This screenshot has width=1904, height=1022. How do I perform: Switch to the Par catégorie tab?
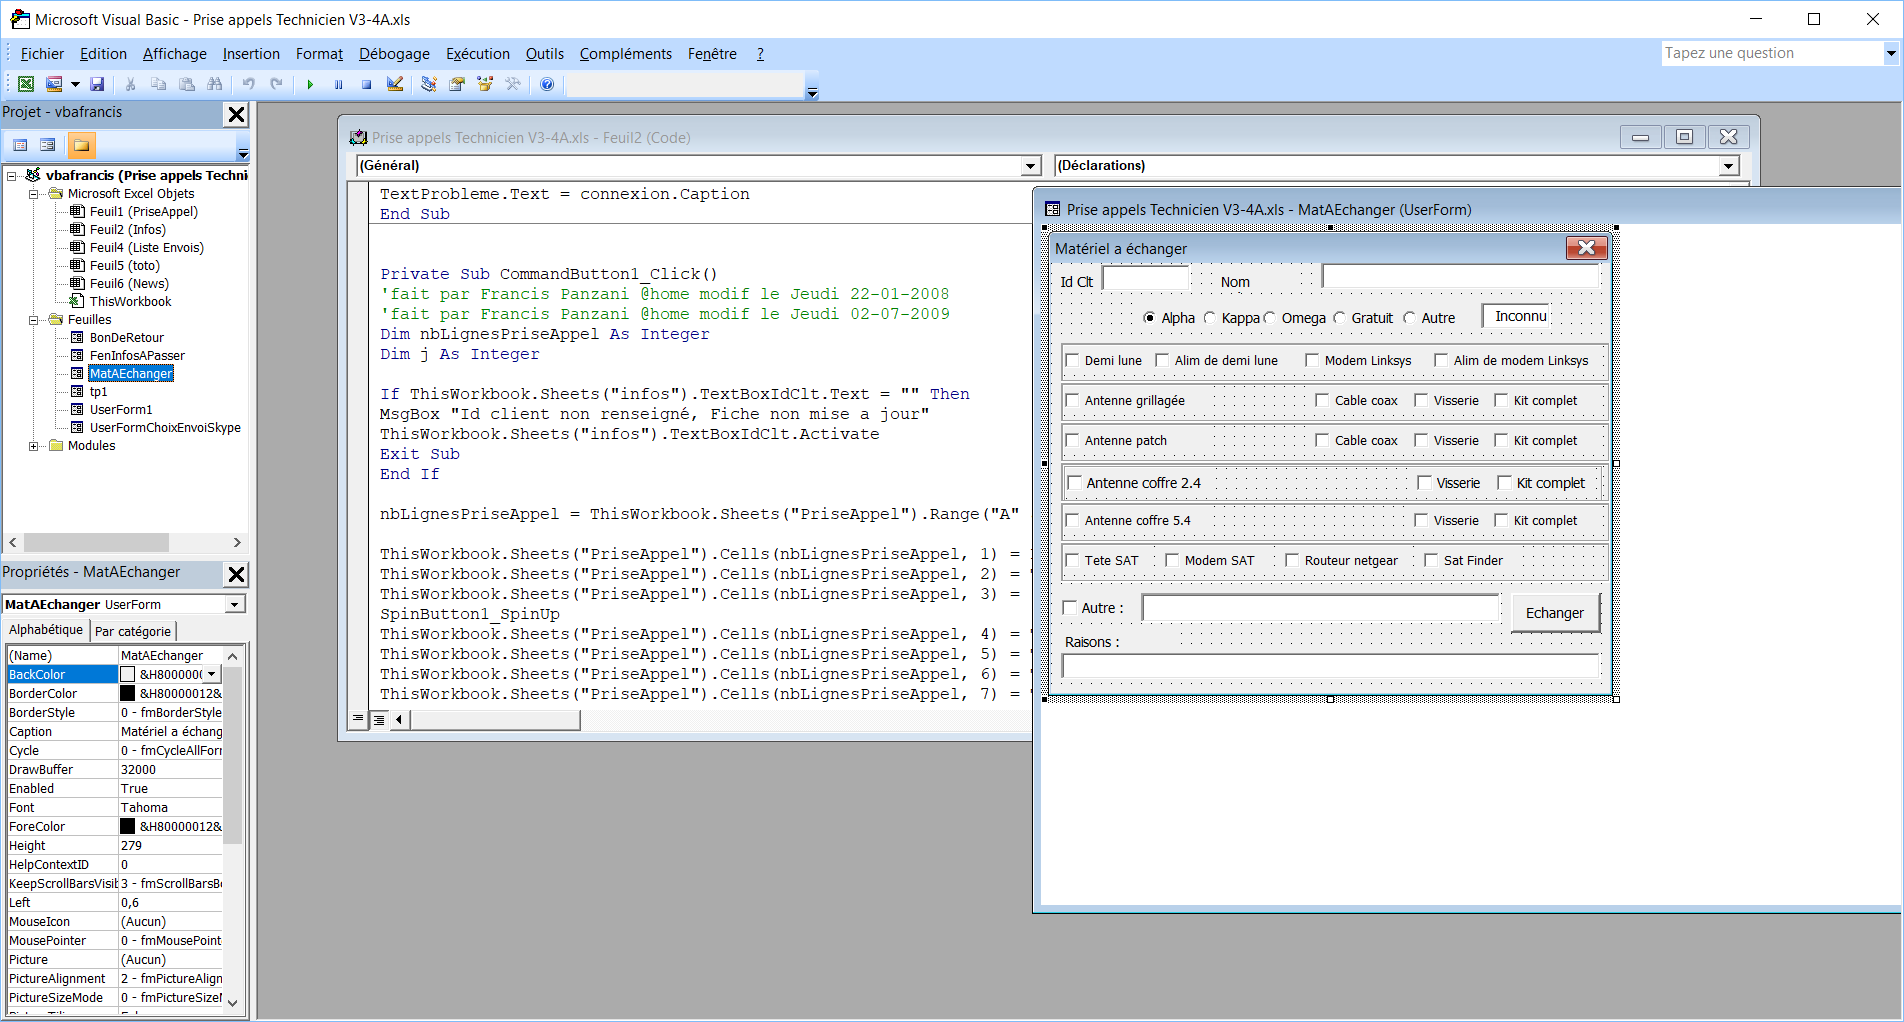click(x=133, y=631)
